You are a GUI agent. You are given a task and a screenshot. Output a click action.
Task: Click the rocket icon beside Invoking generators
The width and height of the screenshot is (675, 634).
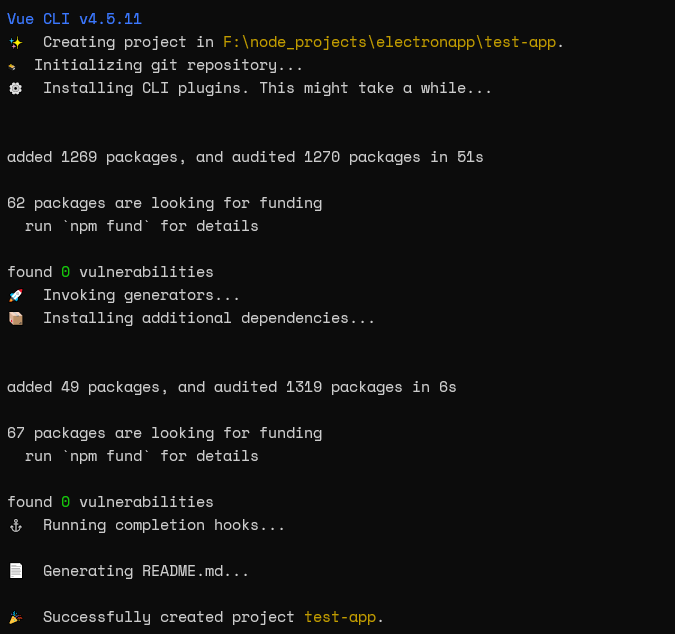pos(15,295)
